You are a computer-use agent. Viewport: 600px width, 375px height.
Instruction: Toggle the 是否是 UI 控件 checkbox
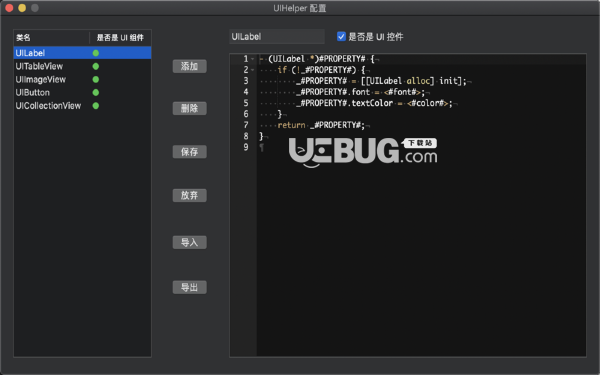coord(341,36)
